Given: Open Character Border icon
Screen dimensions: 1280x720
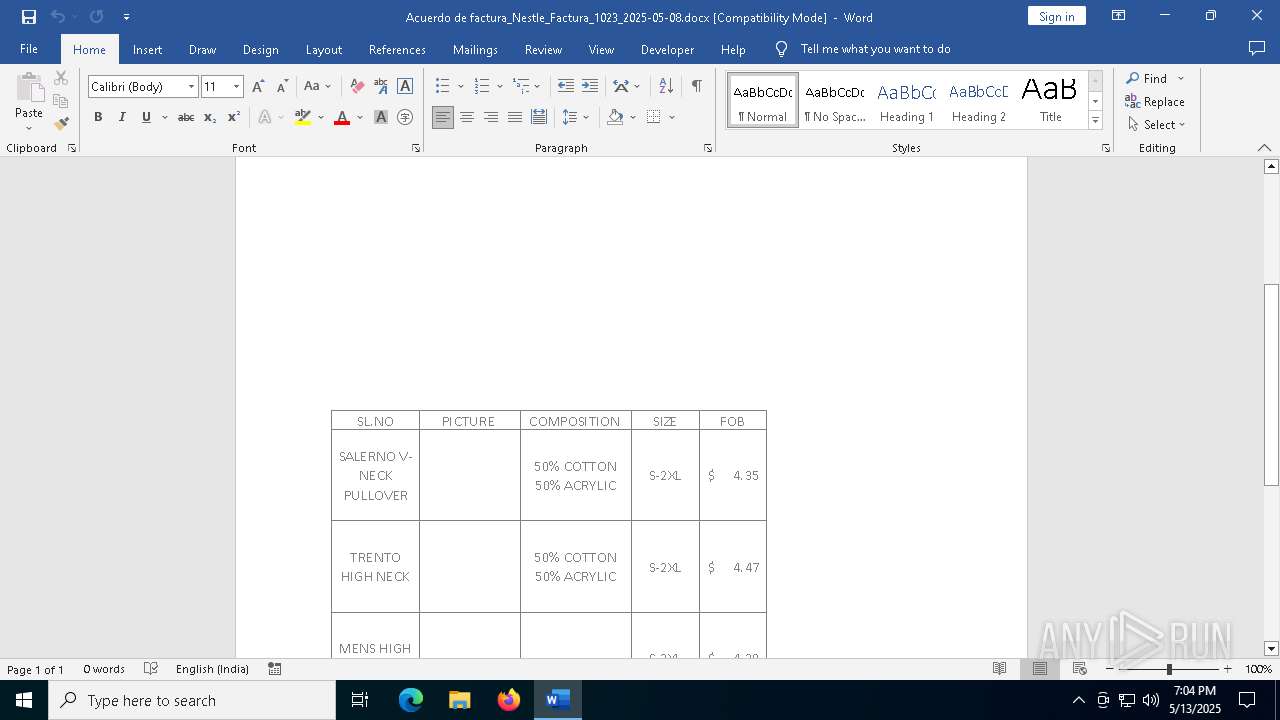Looking at the screenshot, I should [405, 87].
